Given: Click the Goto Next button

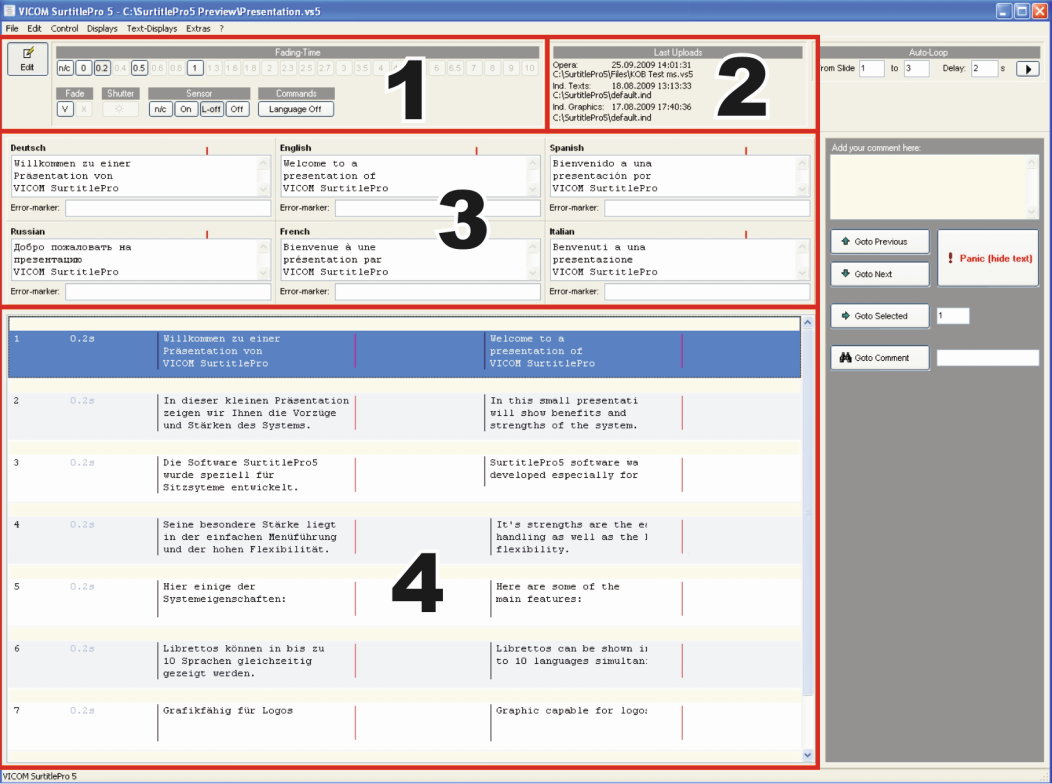Looking at the screenshot, I should tap(880, 274).
